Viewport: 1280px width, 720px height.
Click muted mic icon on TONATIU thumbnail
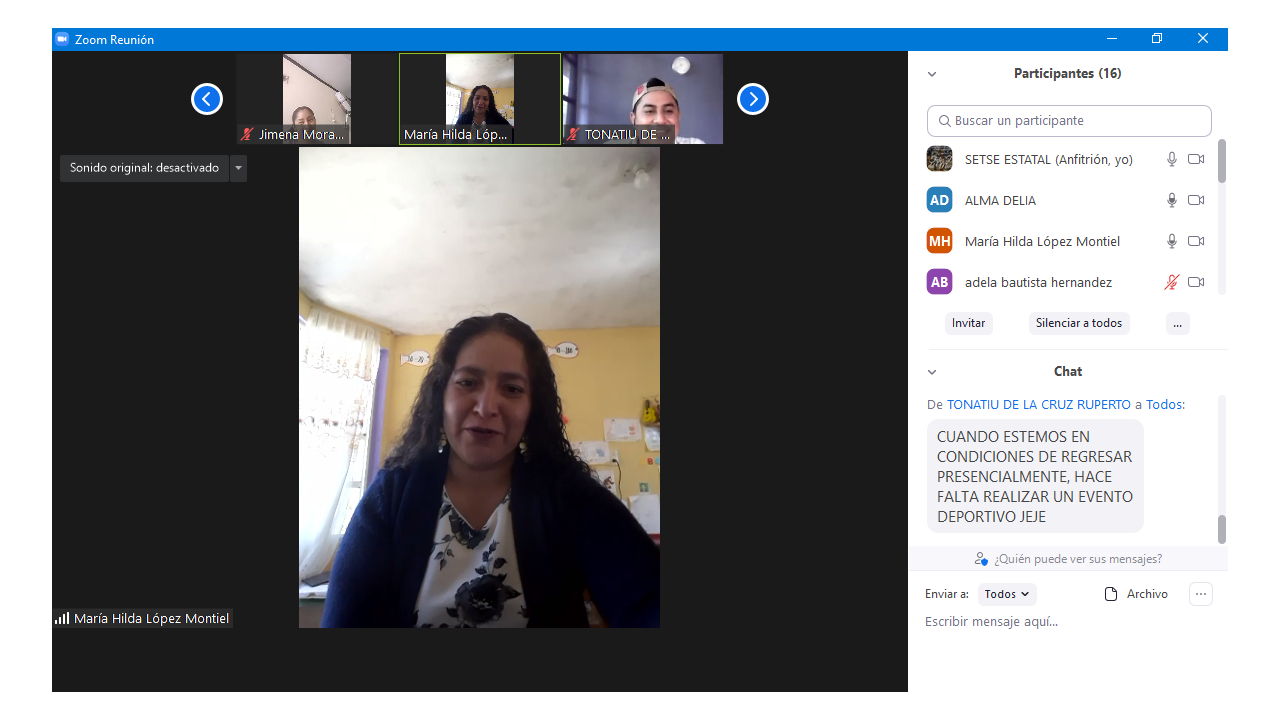(x=573, y=134)
